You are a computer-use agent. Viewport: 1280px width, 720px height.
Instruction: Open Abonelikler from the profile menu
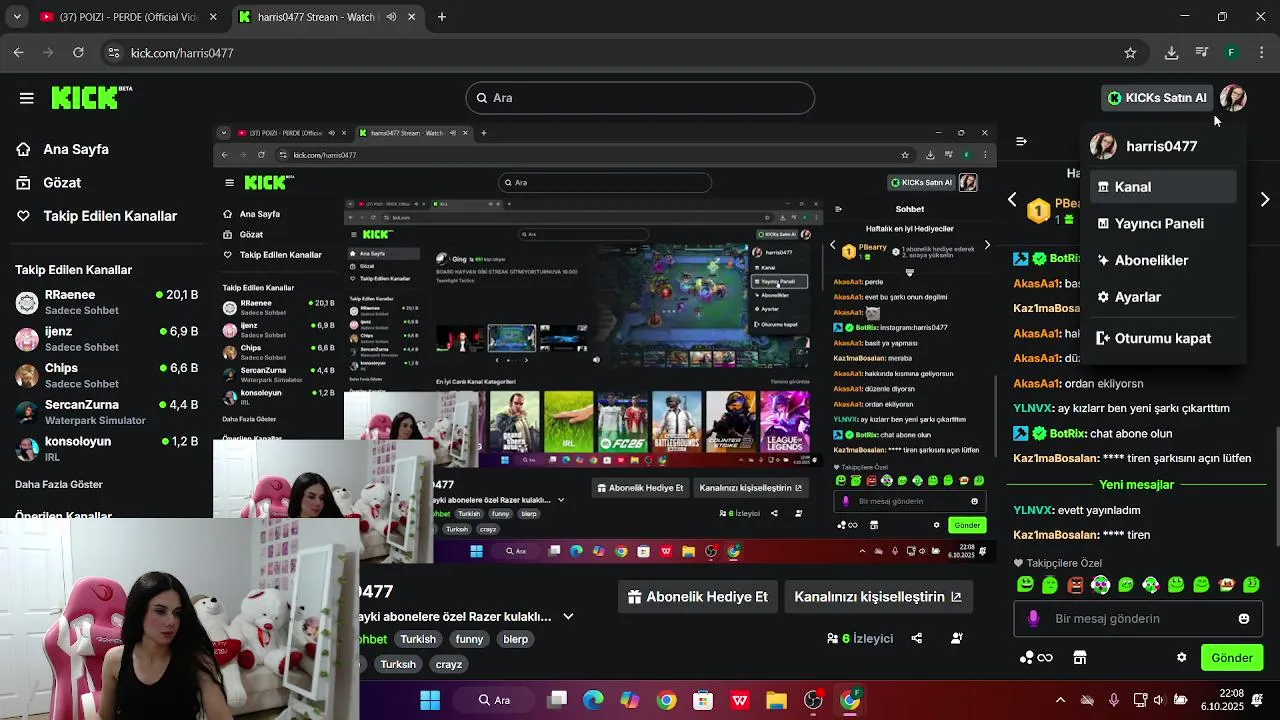[x=1162, y=260]
